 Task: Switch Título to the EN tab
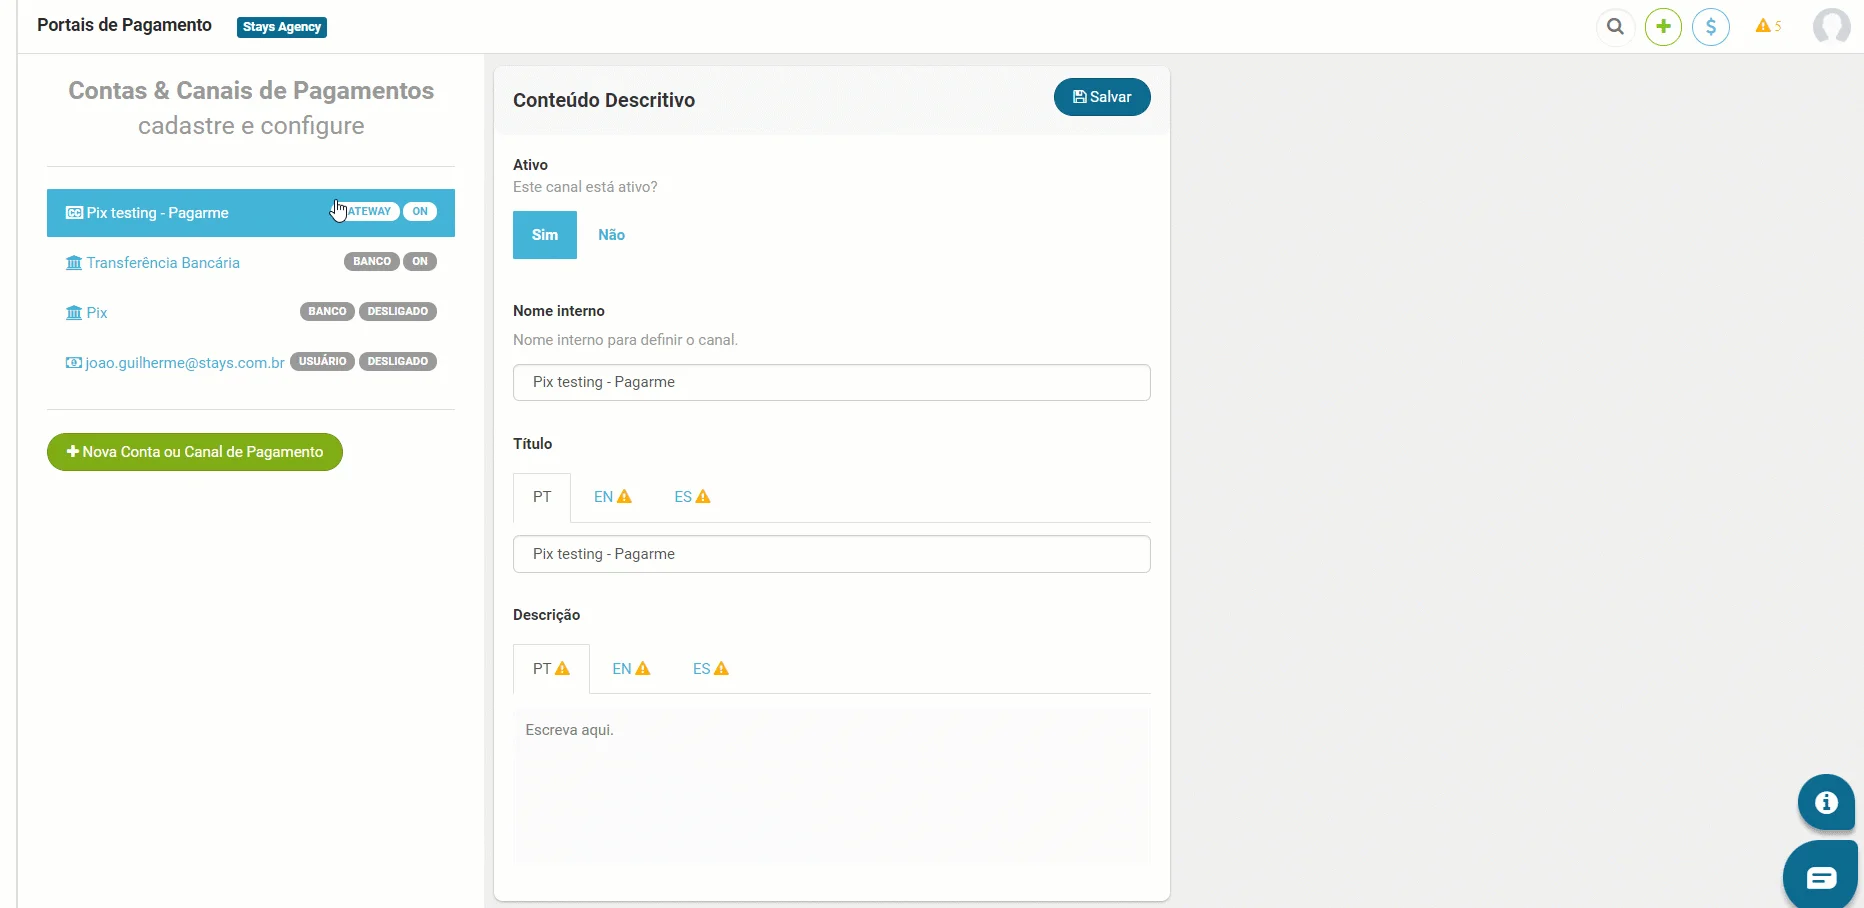pyautogui.click(x=612, y=497)
